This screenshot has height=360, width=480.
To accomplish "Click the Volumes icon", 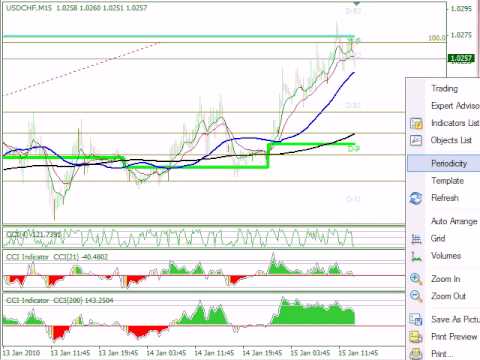I will tap(416, 256).
